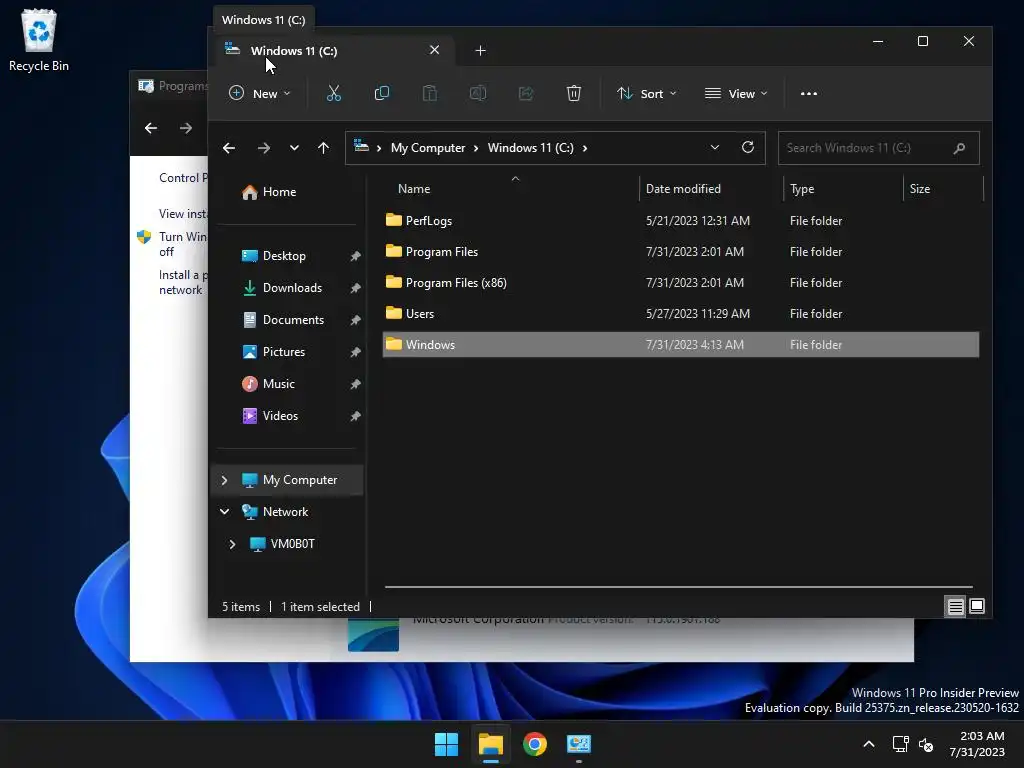
Task: Go back using Explorer back arrow
Action: point(229,148)
